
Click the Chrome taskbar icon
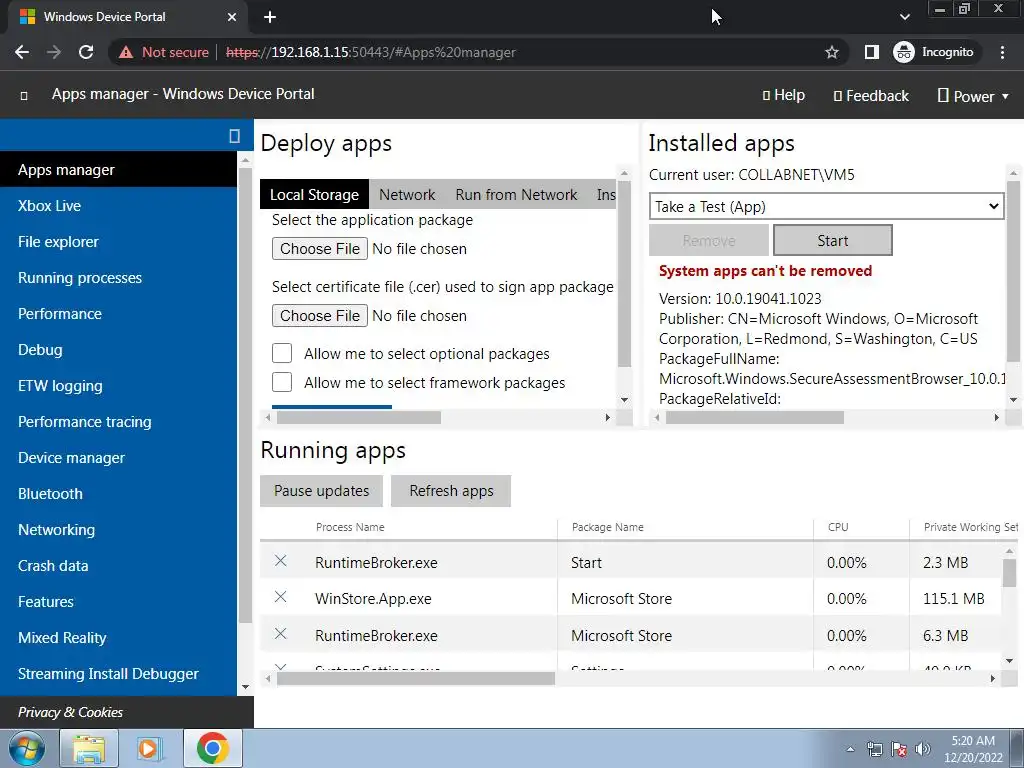point(212,748)
